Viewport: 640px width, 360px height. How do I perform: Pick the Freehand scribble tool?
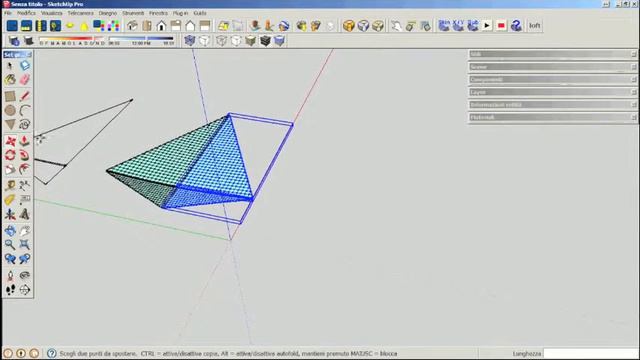point(24,124)
